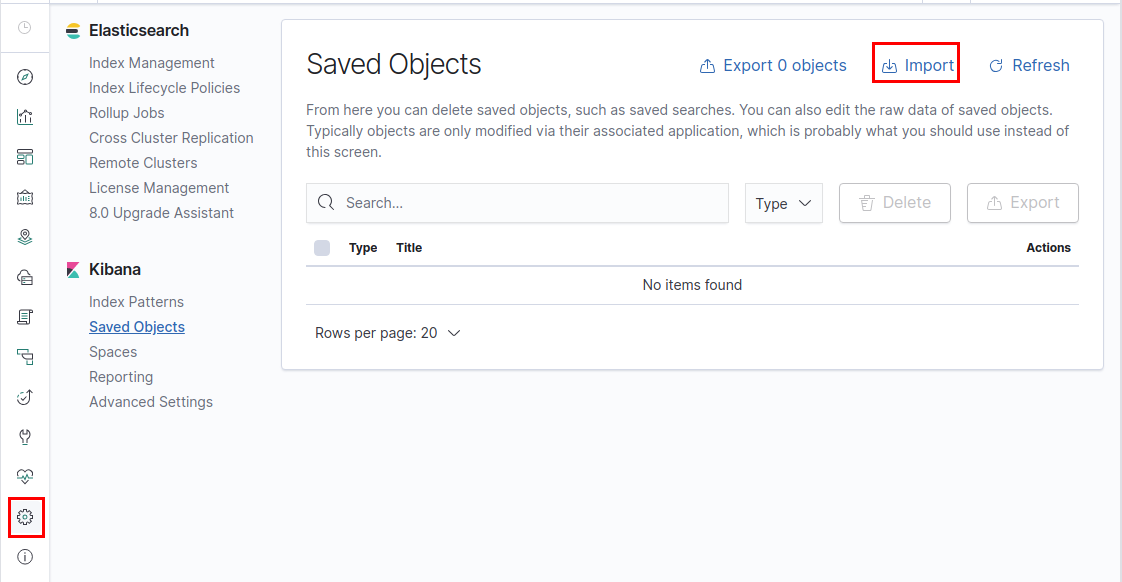Open Index Lifecycle Policies
The height and width of the screenshot is (582, 1122).
(x=165, y=88)
